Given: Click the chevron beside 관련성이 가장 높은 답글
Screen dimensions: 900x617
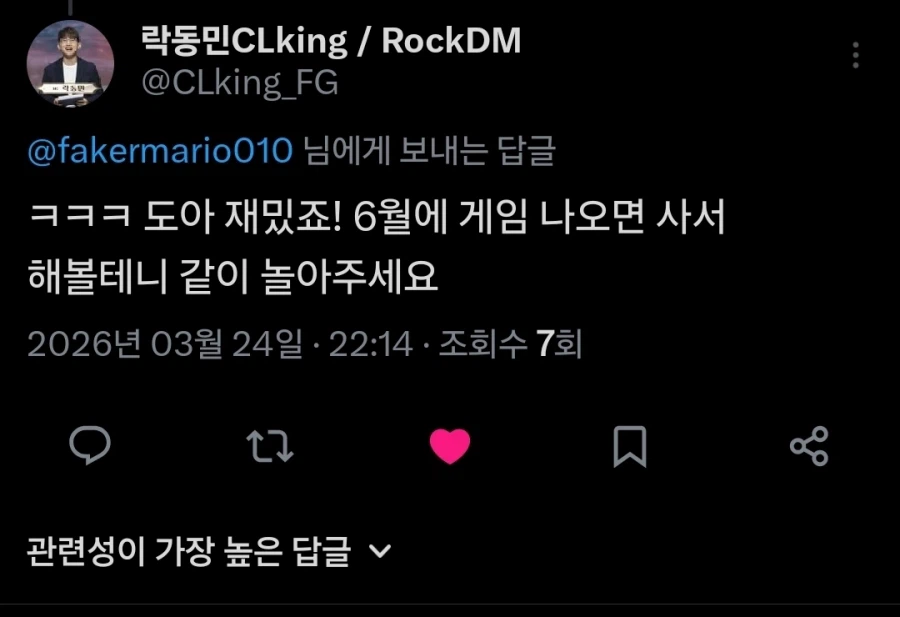Looking at the screenshot, I should click(x=380, y=552).
